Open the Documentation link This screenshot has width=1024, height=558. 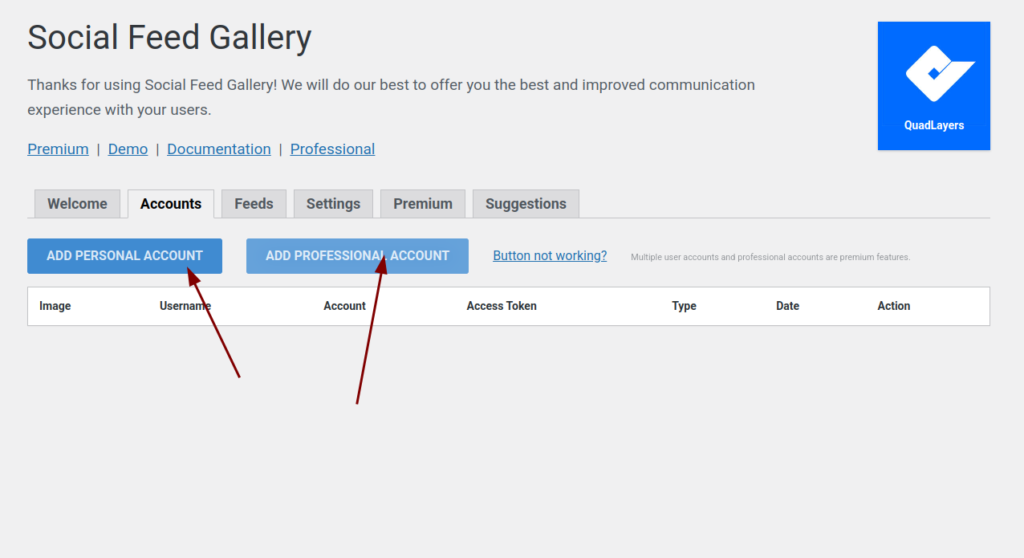(x=219, y=149)
